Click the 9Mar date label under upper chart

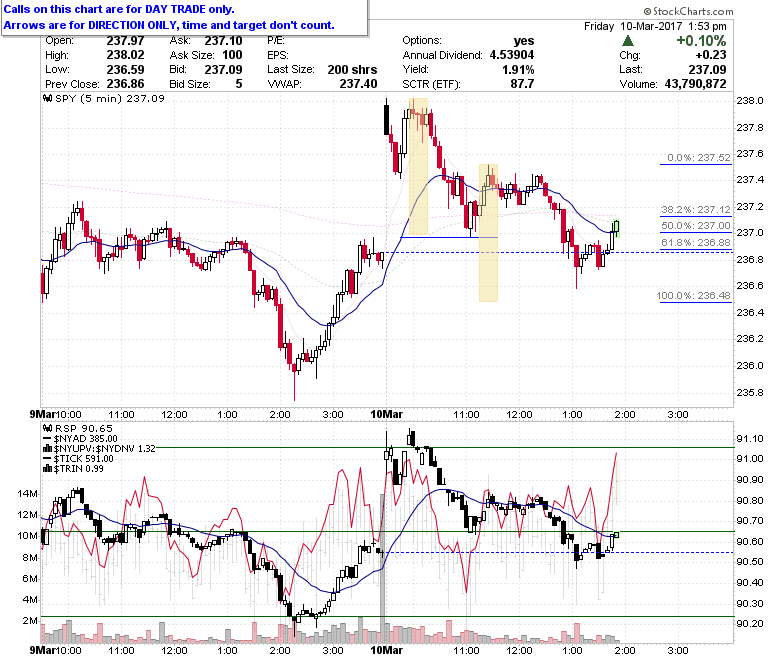[42, 414]
